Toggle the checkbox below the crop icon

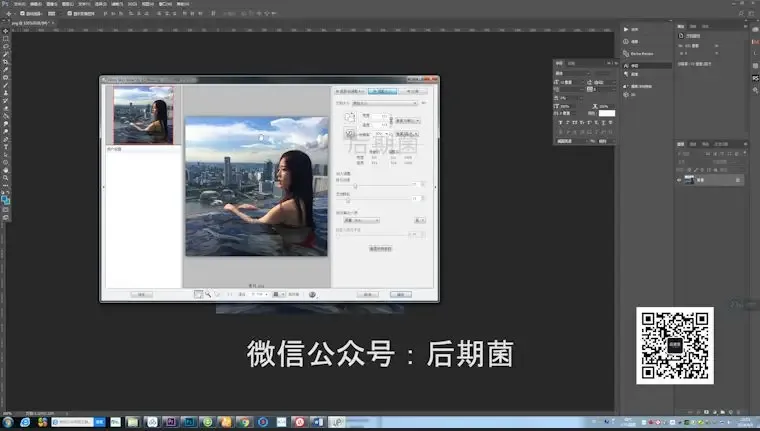349,134
